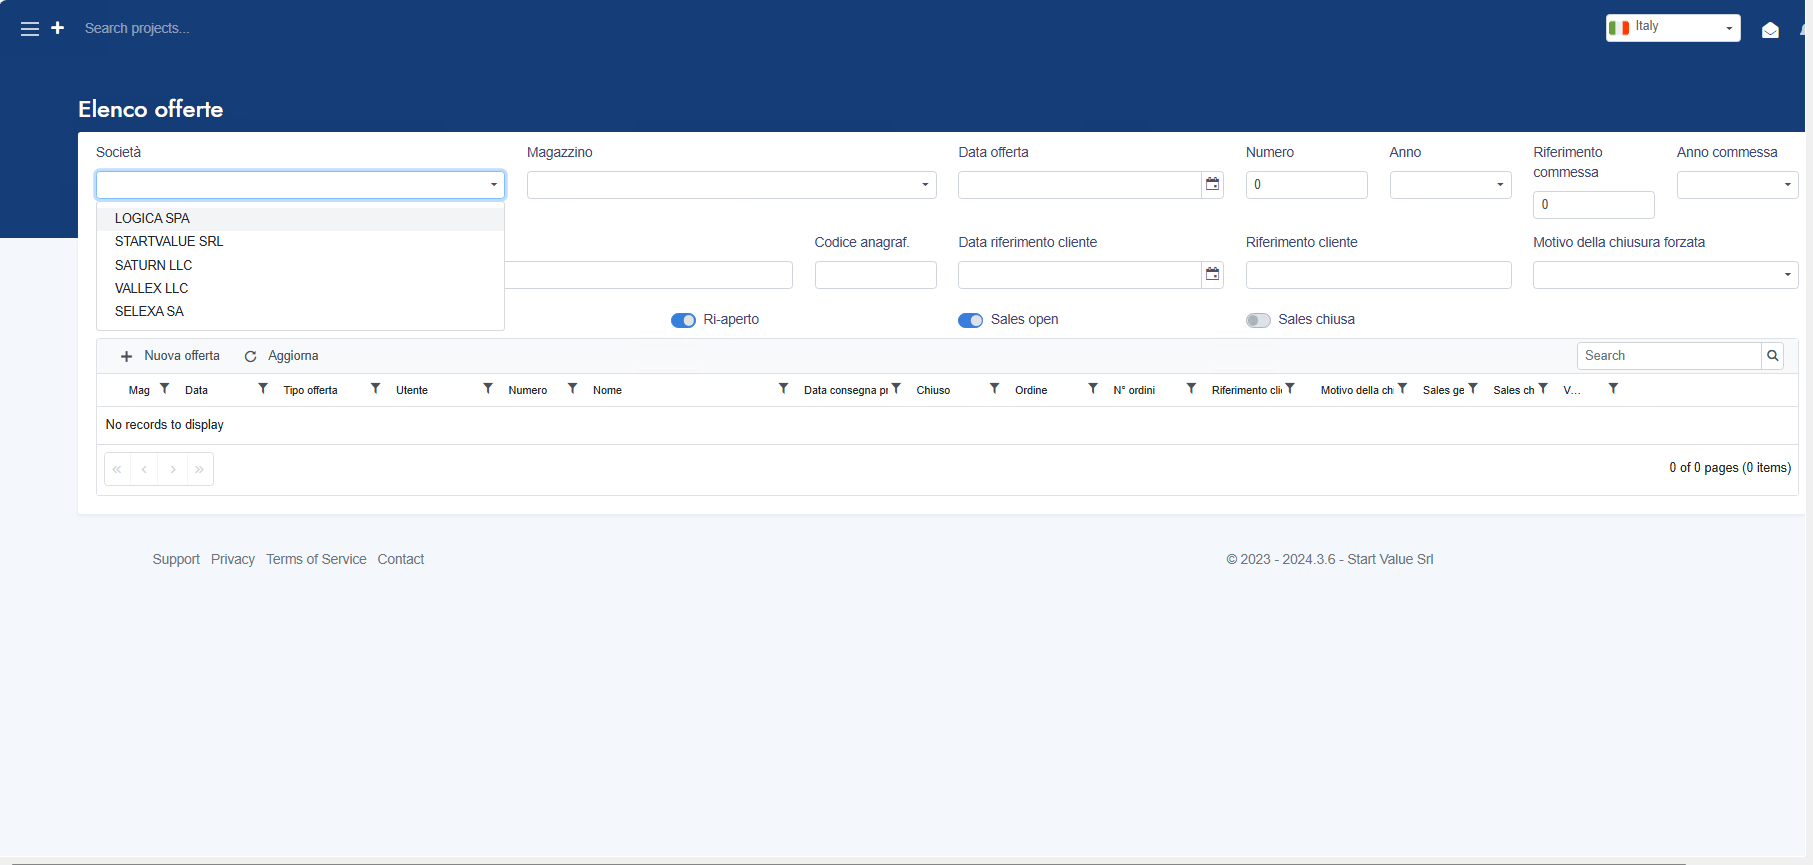This screenshot has width=1813, height=865.
Task: Sort by the N° ordini column header
Action: (x=1134, y=390)
